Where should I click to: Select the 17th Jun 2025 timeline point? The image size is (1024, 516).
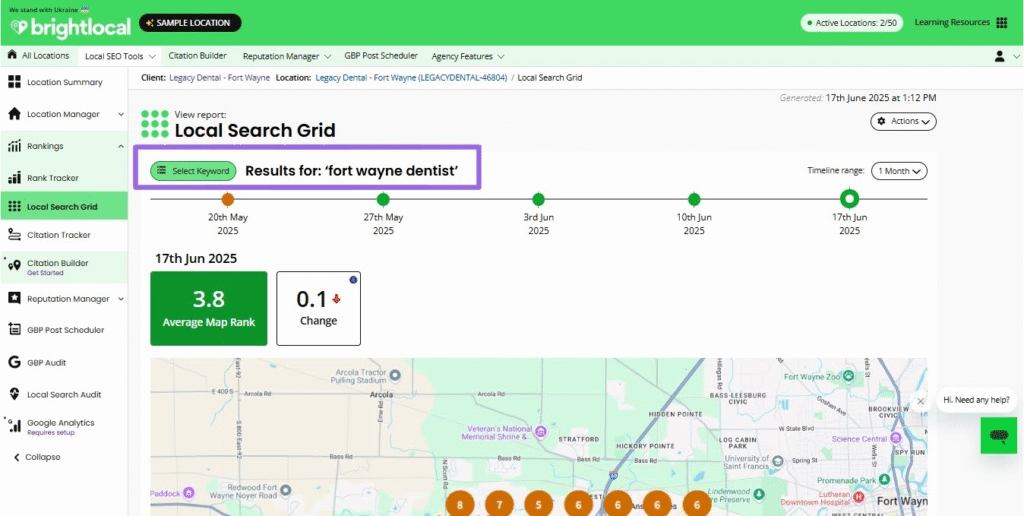pos(849,199)
